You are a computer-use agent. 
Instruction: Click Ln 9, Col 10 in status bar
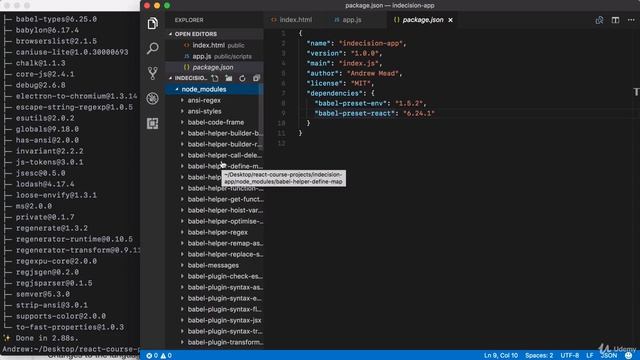coord(500,356)
